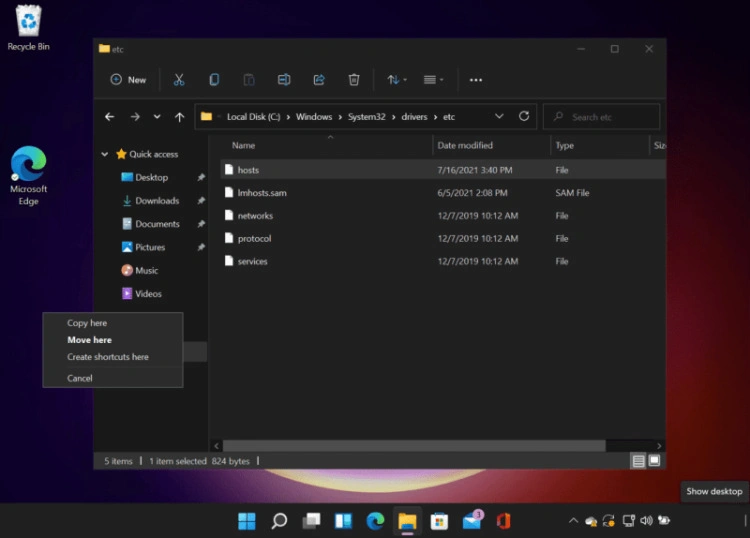
Task: Open Edge from the taskbar
Action: tap(375, 521)
